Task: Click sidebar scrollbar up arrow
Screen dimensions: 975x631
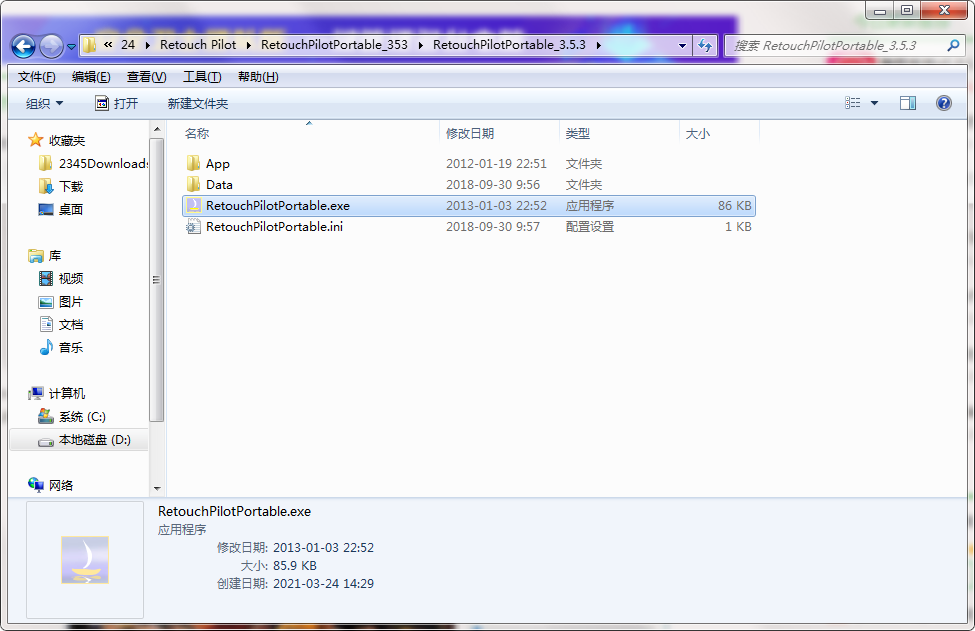Action: pos(157,129)
